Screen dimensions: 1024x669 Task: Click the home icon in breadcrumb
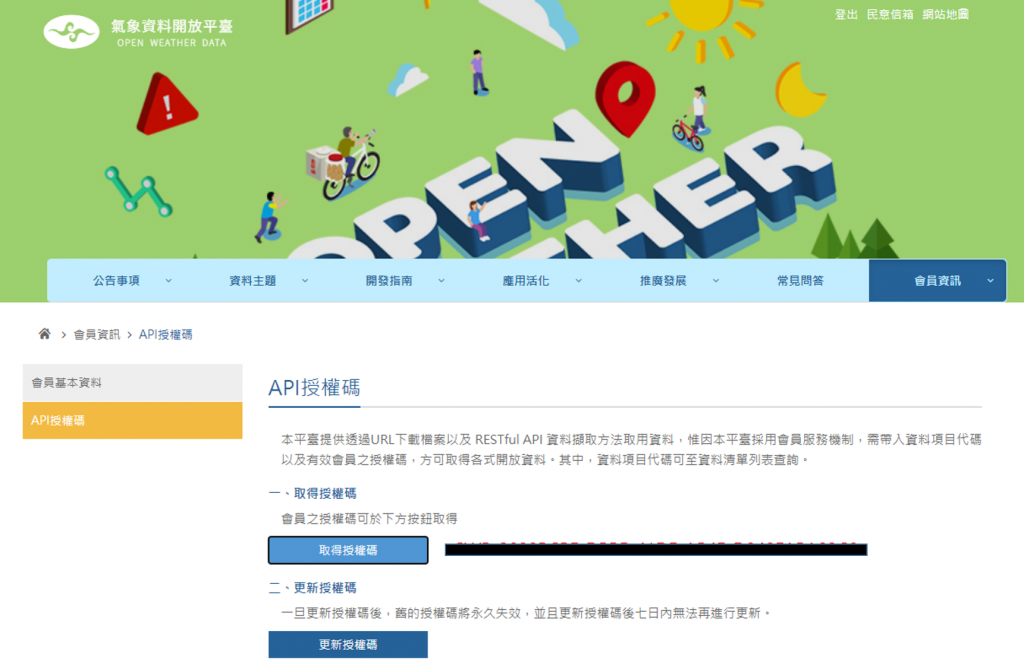44,334
